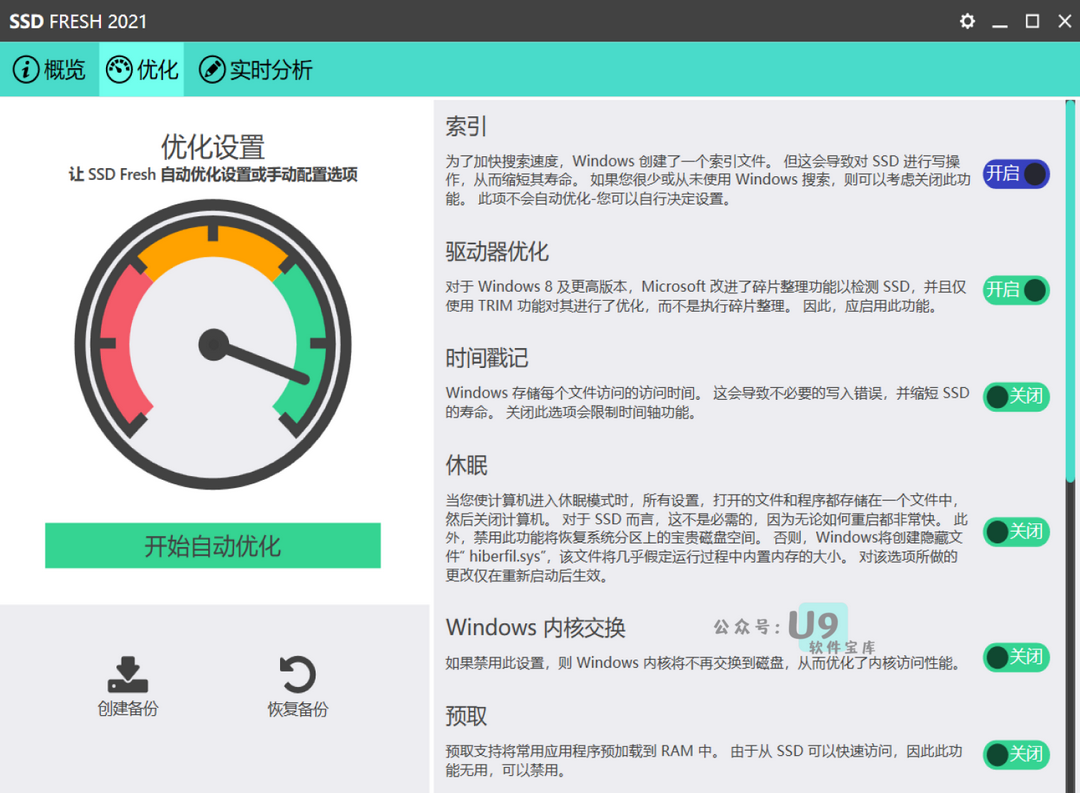
Task: Toggle the 驱动器优化 switch
Action: pos(1016,290)
